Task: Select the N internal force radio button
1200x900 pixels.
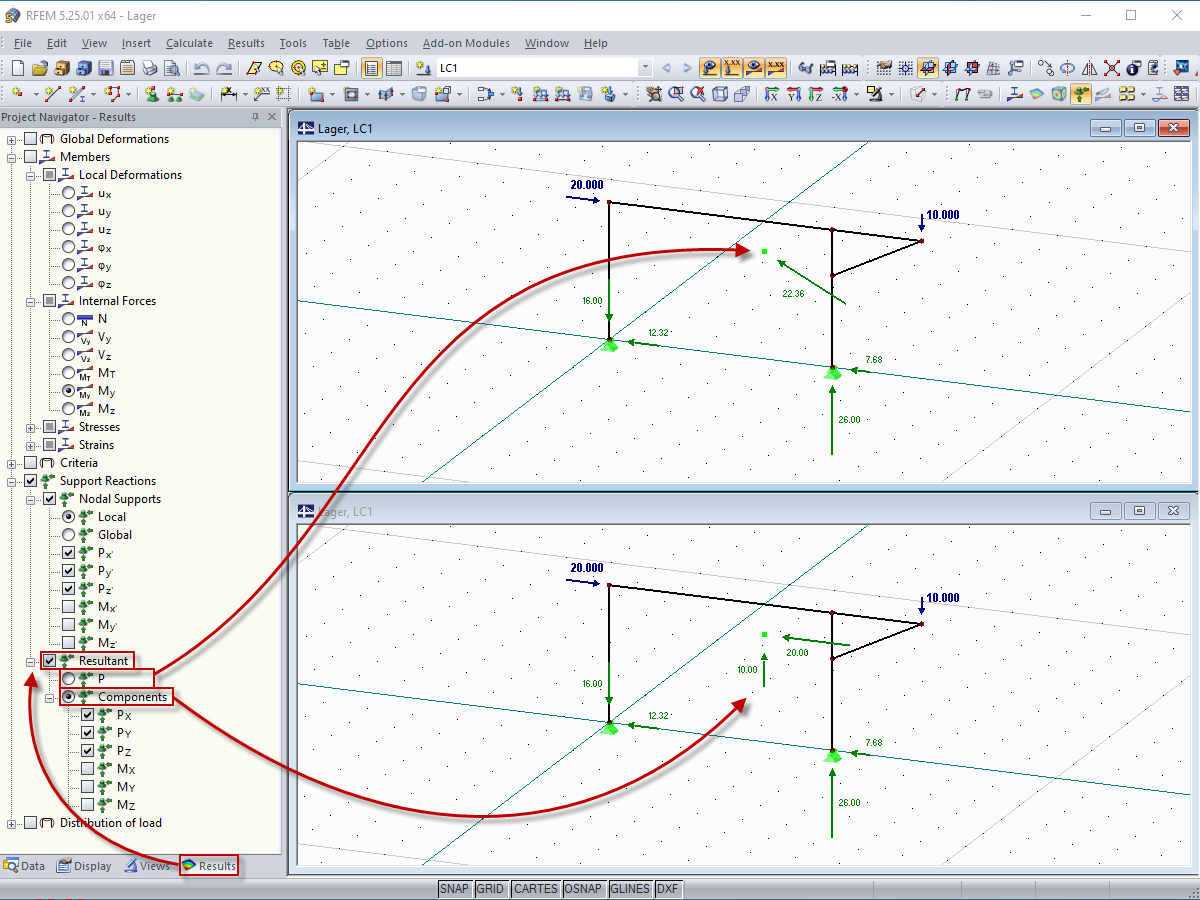Action: pyautogui.click(x=68, y=319)
